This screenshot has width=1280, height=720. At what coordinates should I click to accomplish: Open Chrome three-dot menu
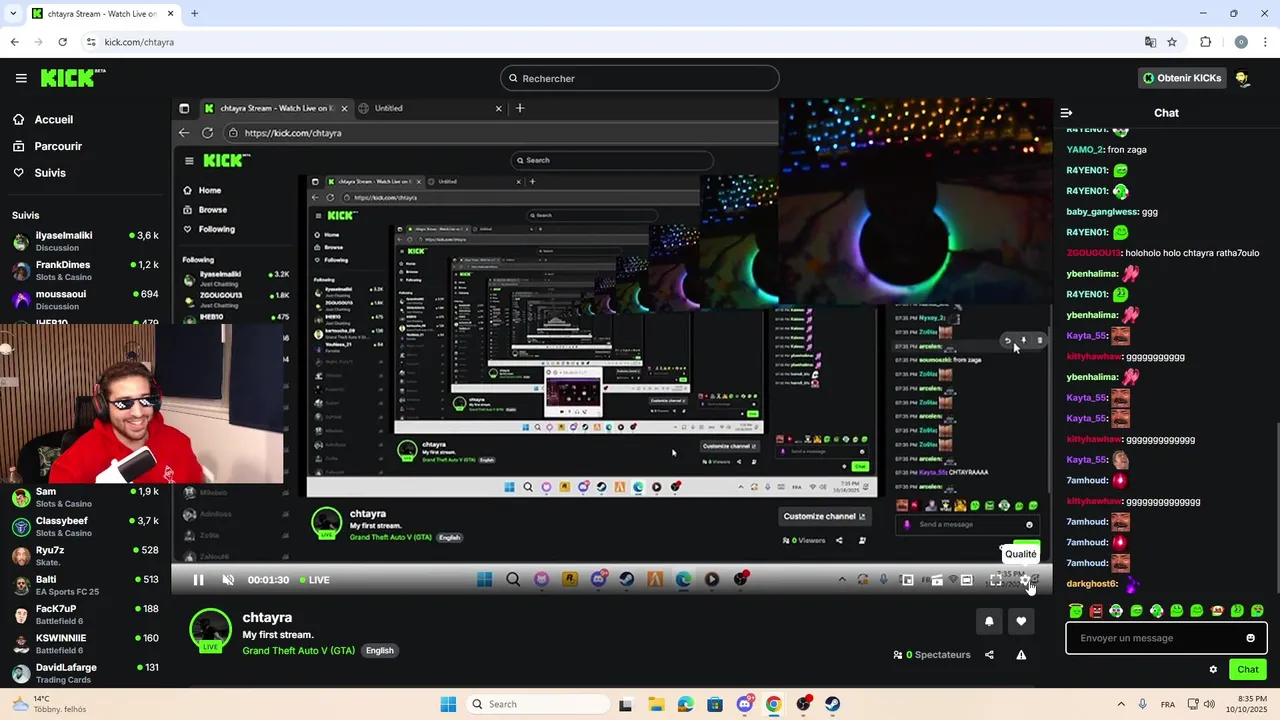1266,42
